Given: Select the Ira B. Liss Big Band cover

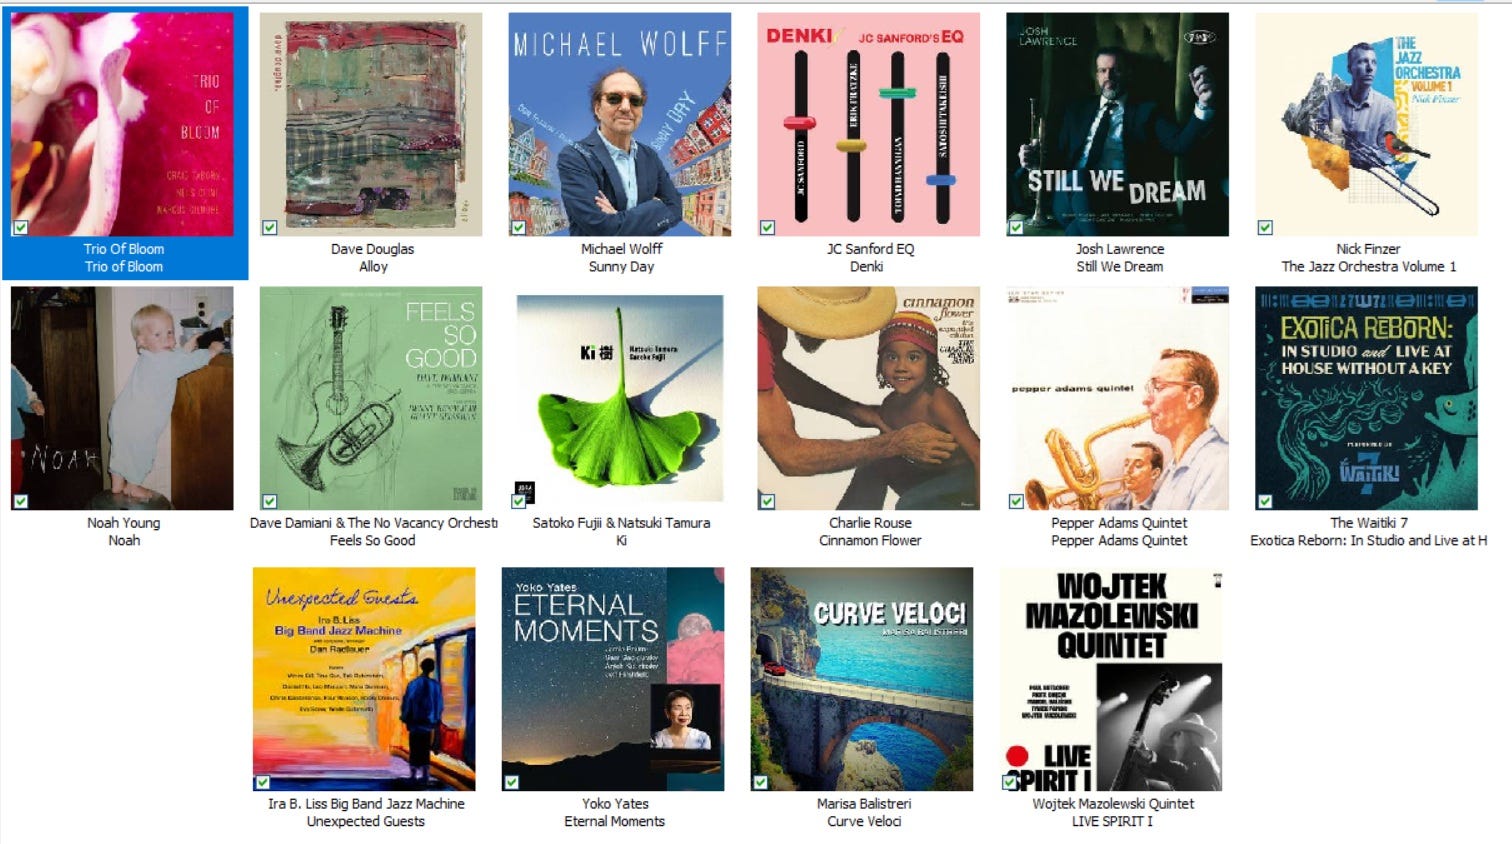Looking at the screenshot, I should [x=364, y=679].
